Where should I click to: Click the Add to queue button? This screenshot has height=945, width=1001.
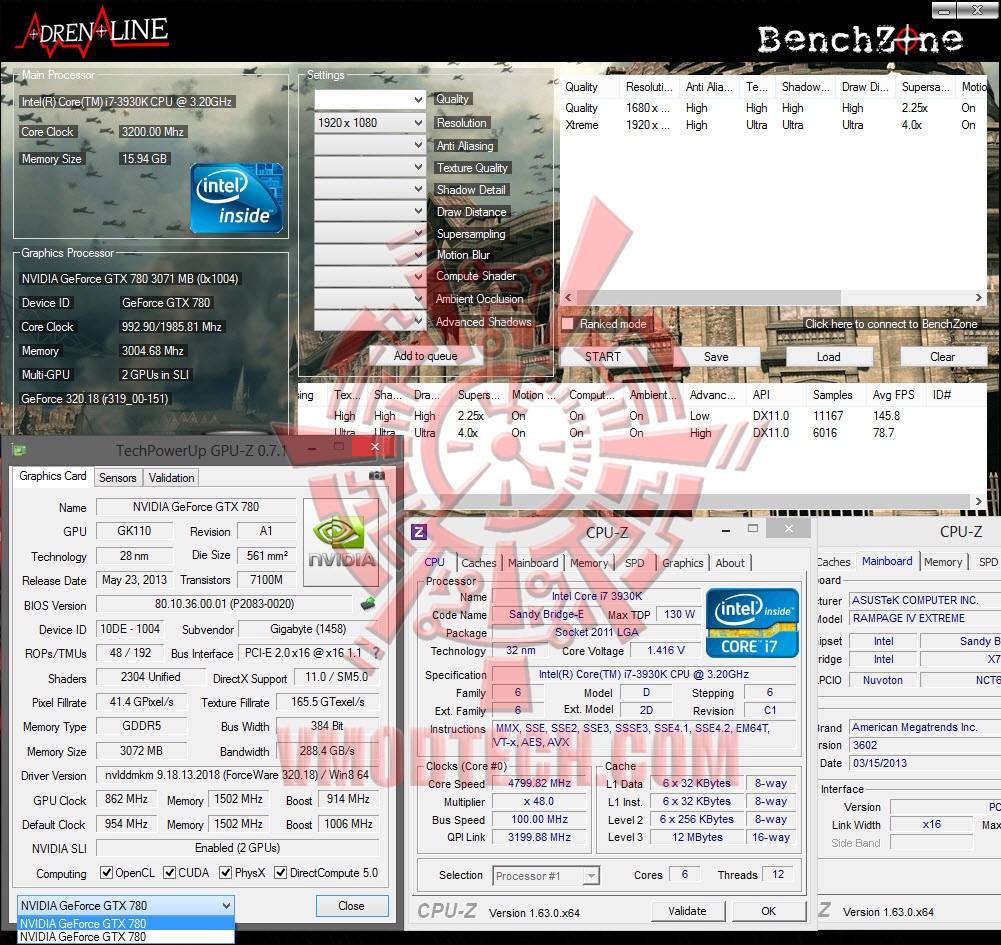point(425,356)
